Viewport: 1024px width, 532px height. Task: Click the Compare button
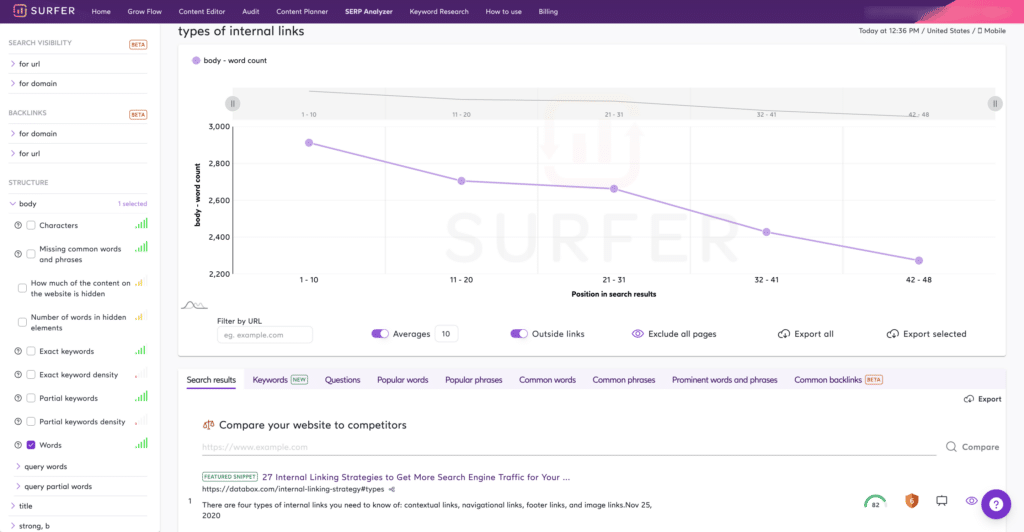(972, 446)
